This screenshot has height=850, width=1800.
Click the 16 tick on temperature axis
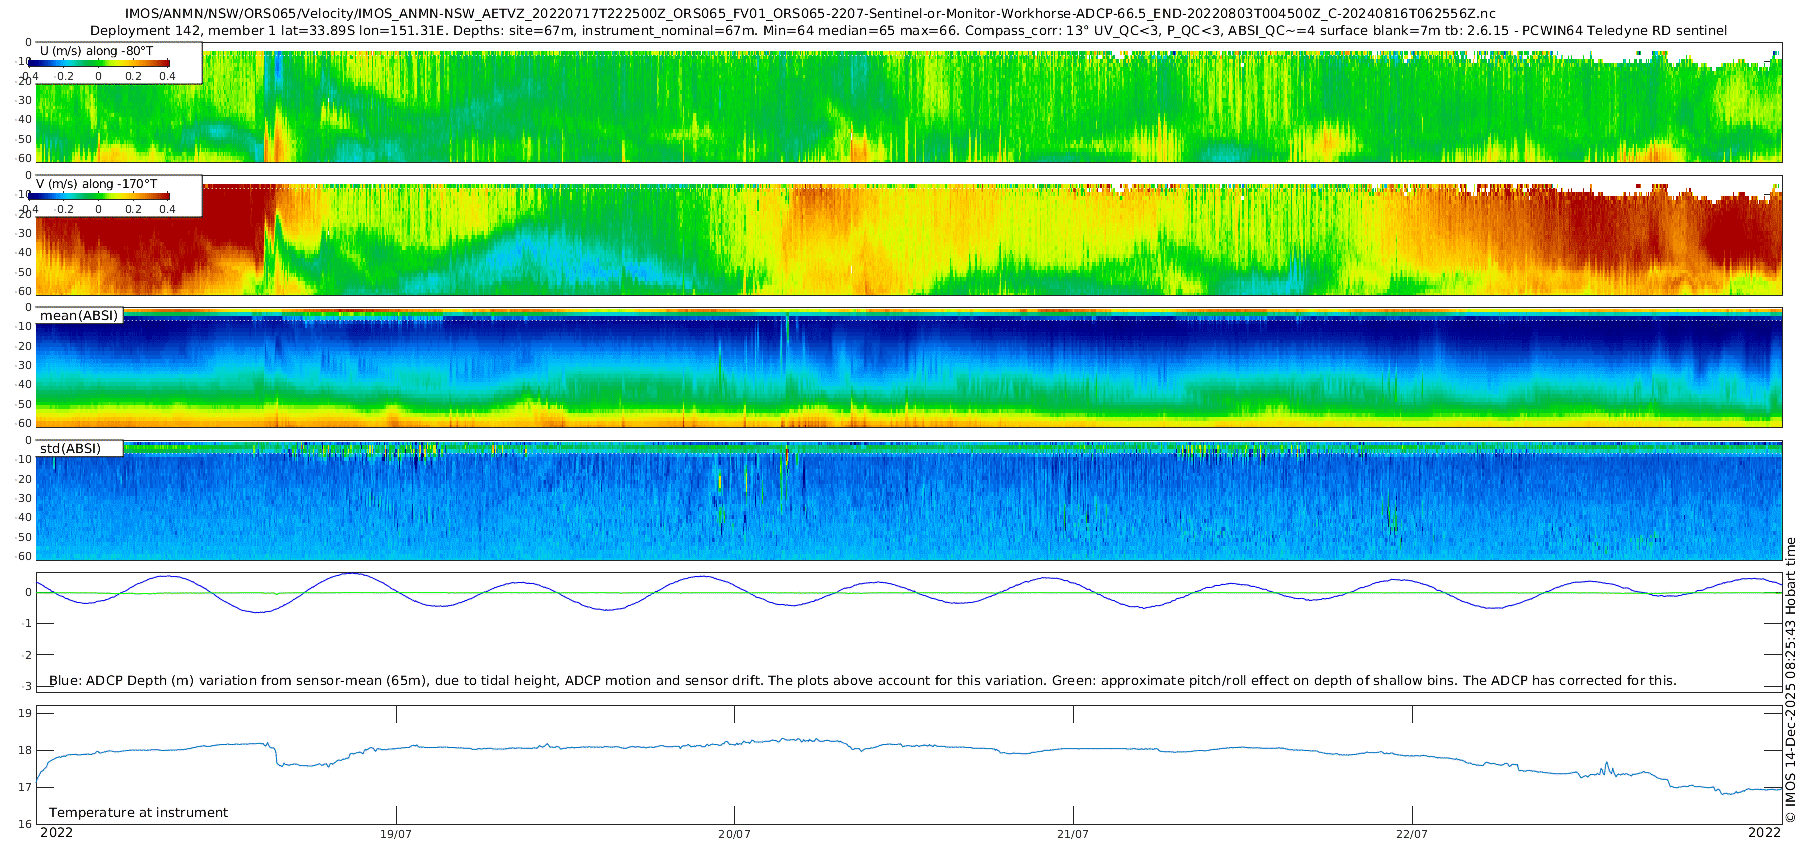coord(25,824)
